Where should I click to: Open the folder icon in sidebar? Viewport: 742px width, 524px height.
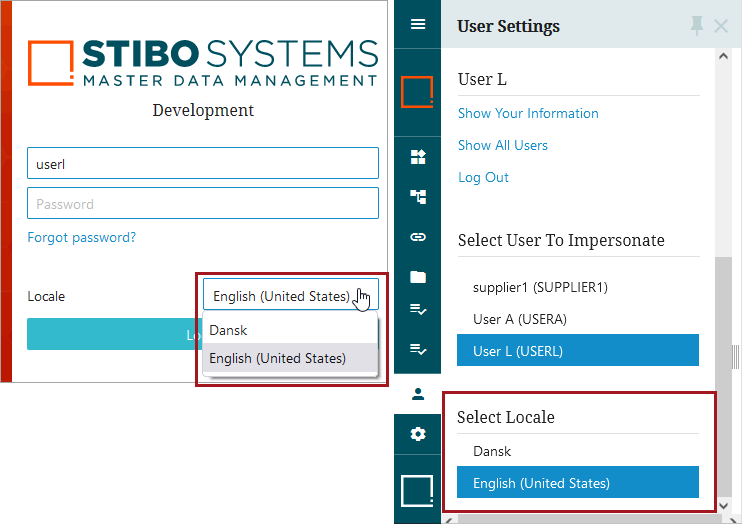coord(417,276)
